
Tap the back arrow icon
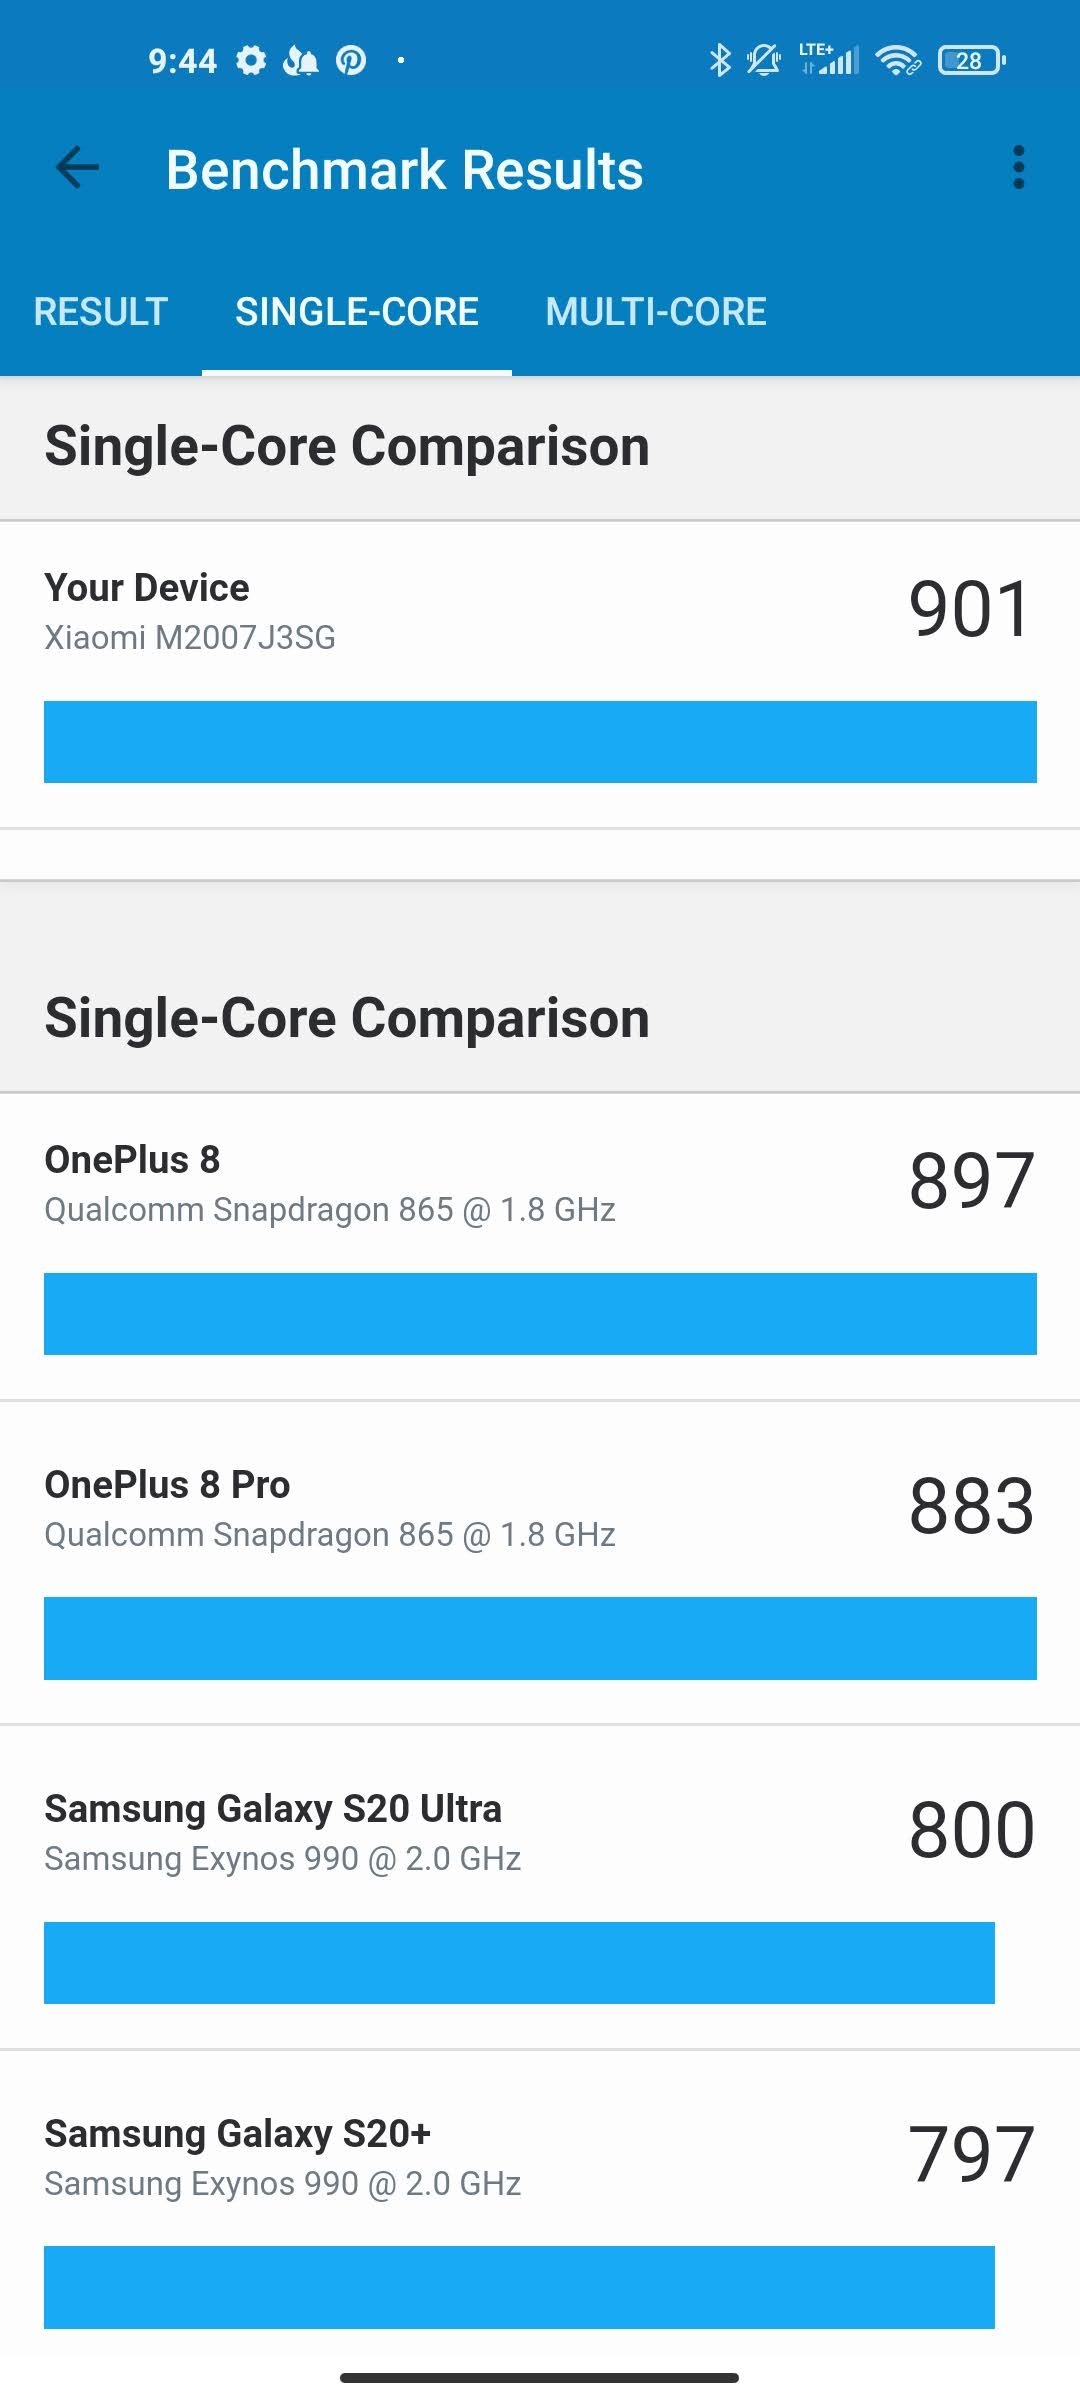77,167
